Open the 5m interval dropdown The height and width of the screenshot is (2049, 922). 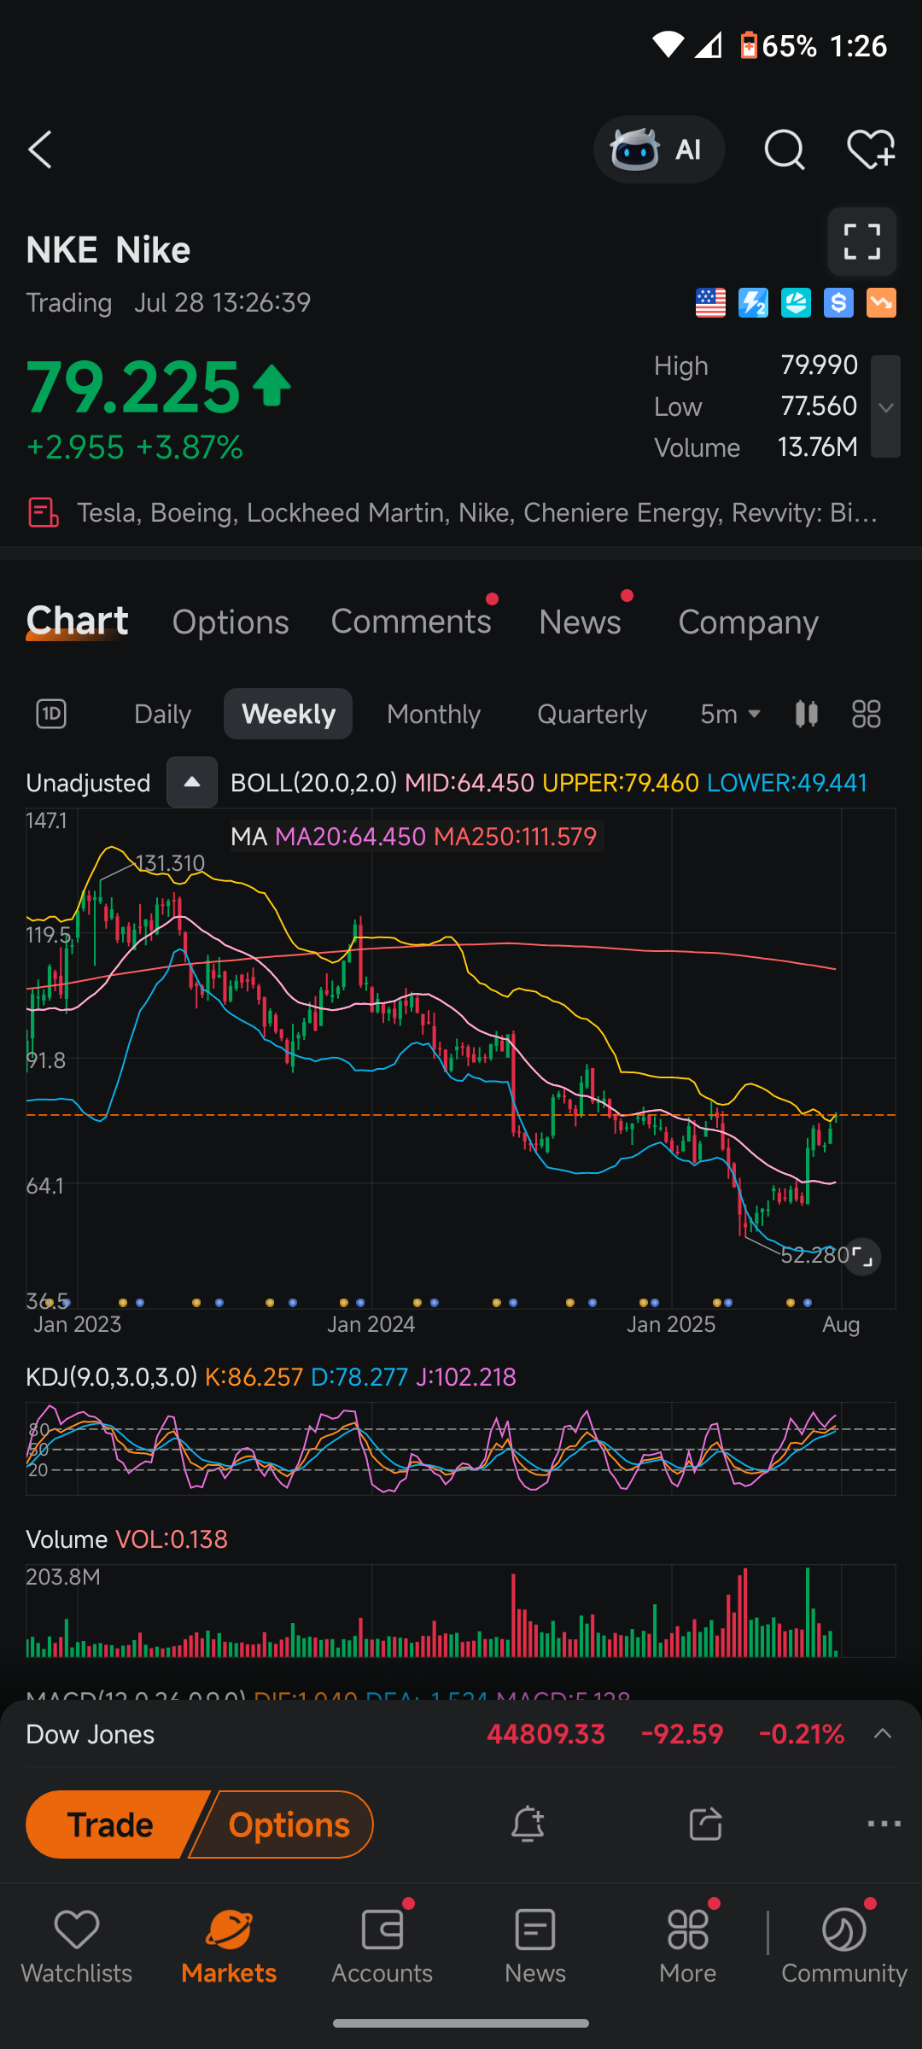pyautogui.click(x=731, y=714)
